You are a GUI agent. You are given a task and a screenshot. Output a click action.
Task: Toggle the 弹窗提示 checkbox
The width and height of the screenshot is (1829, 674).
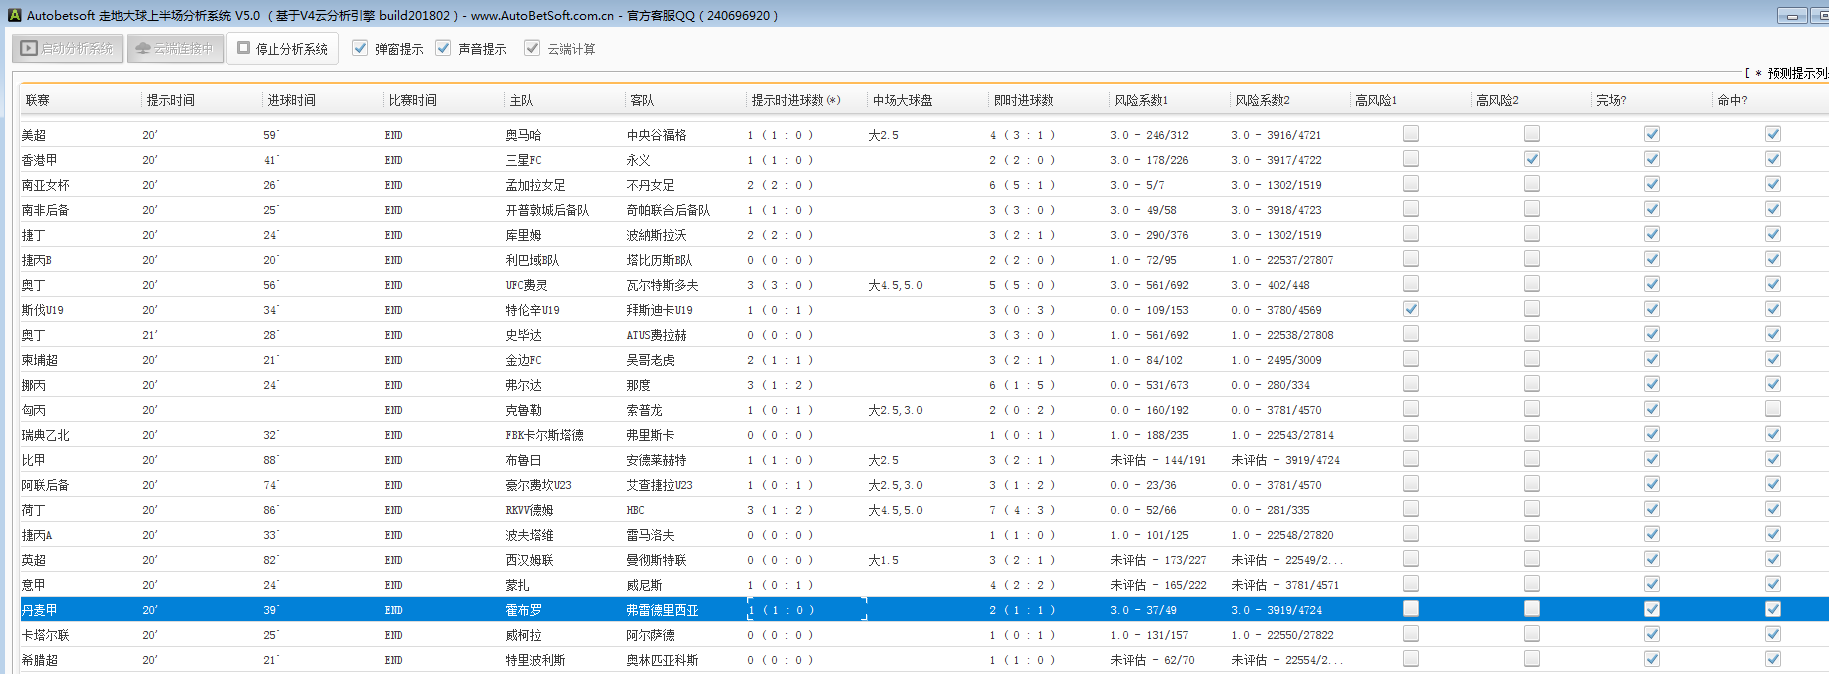361,48
